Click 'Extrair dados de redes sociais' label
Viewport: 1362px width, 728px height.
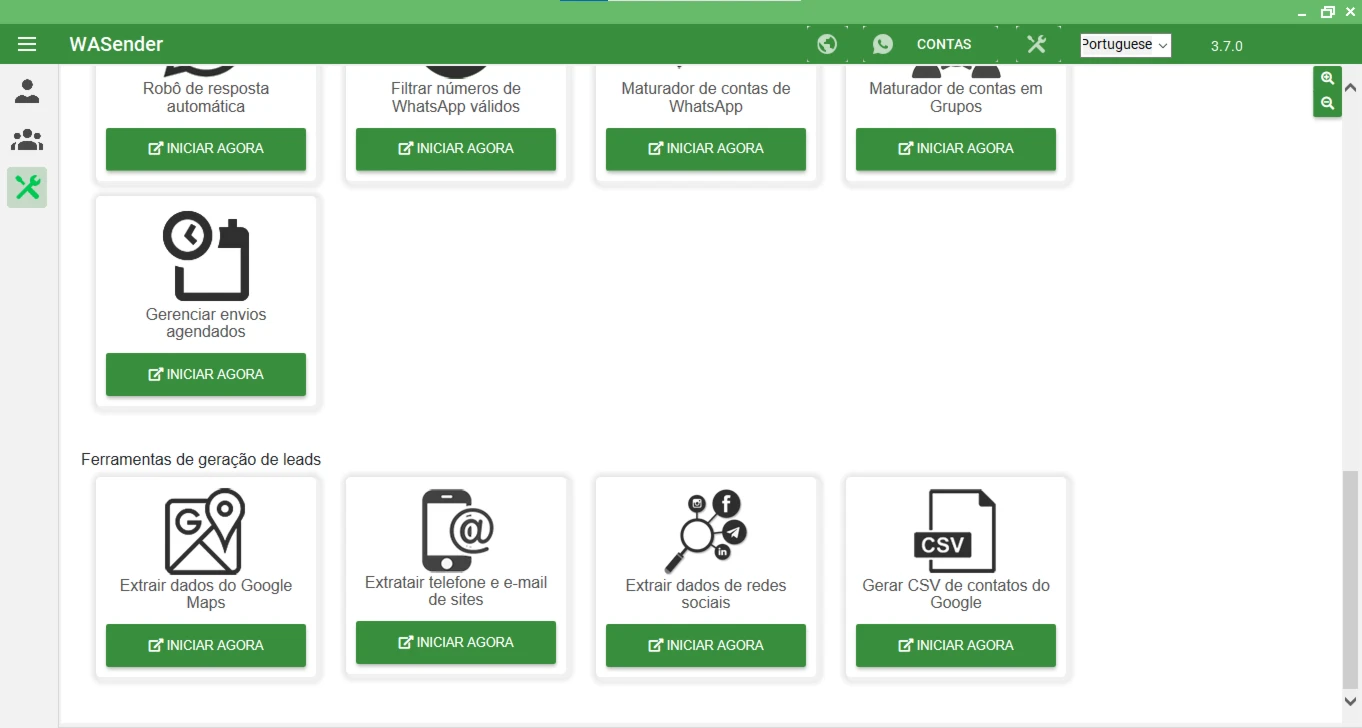pyautogui.click(x=706, y=594)
